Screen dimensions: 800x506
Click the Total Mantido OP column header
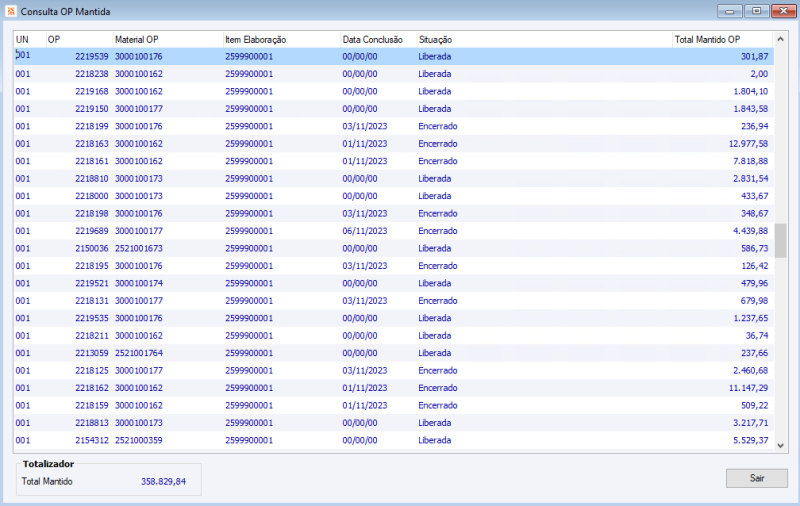pos(723,39)
